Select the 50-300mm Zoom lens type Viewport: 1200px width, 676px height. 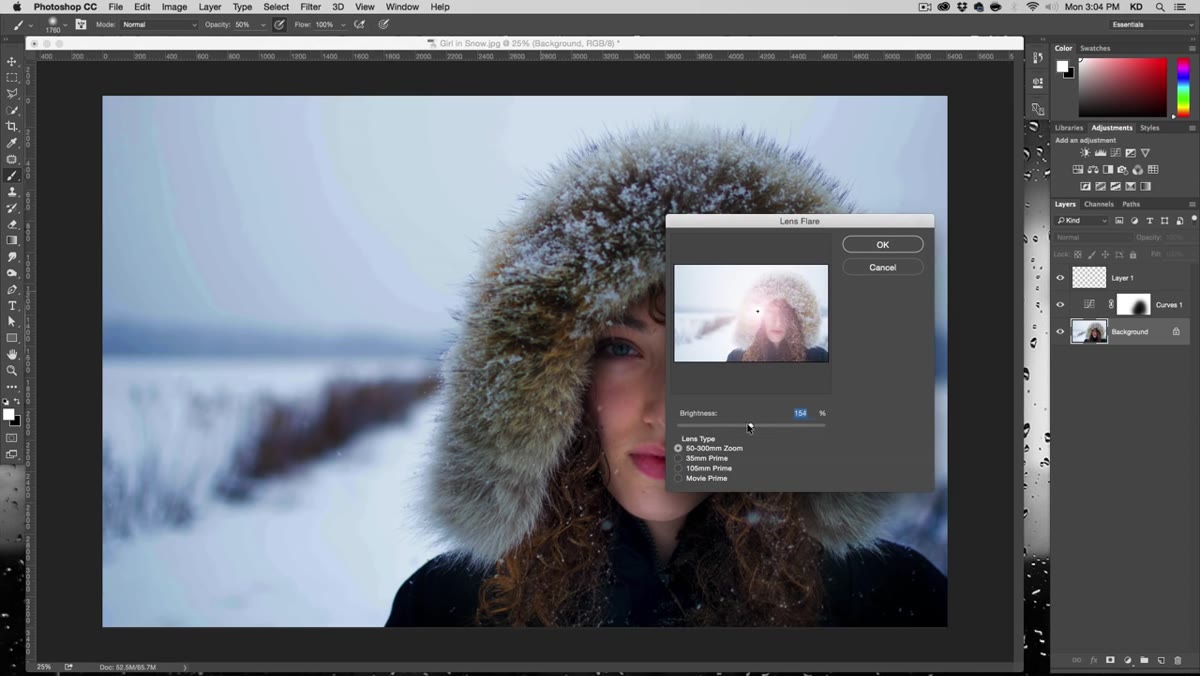pyautogui.click(x=709, y=448)
